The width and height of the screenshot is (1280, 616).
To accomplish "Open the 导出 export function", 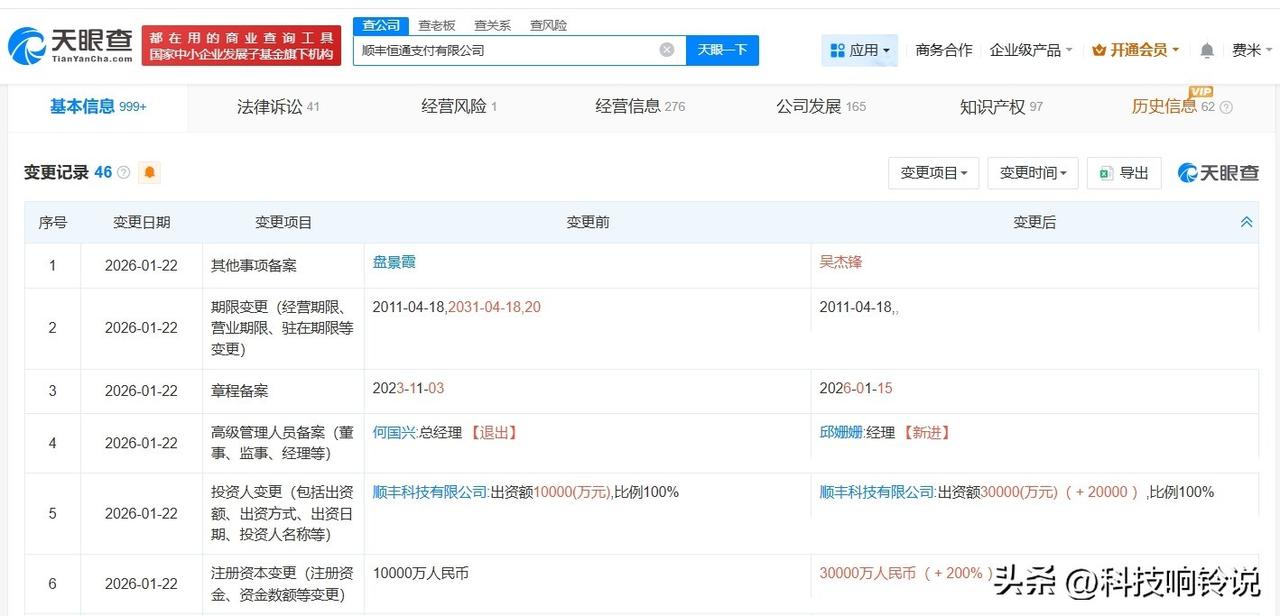I will pos(1124,172).
